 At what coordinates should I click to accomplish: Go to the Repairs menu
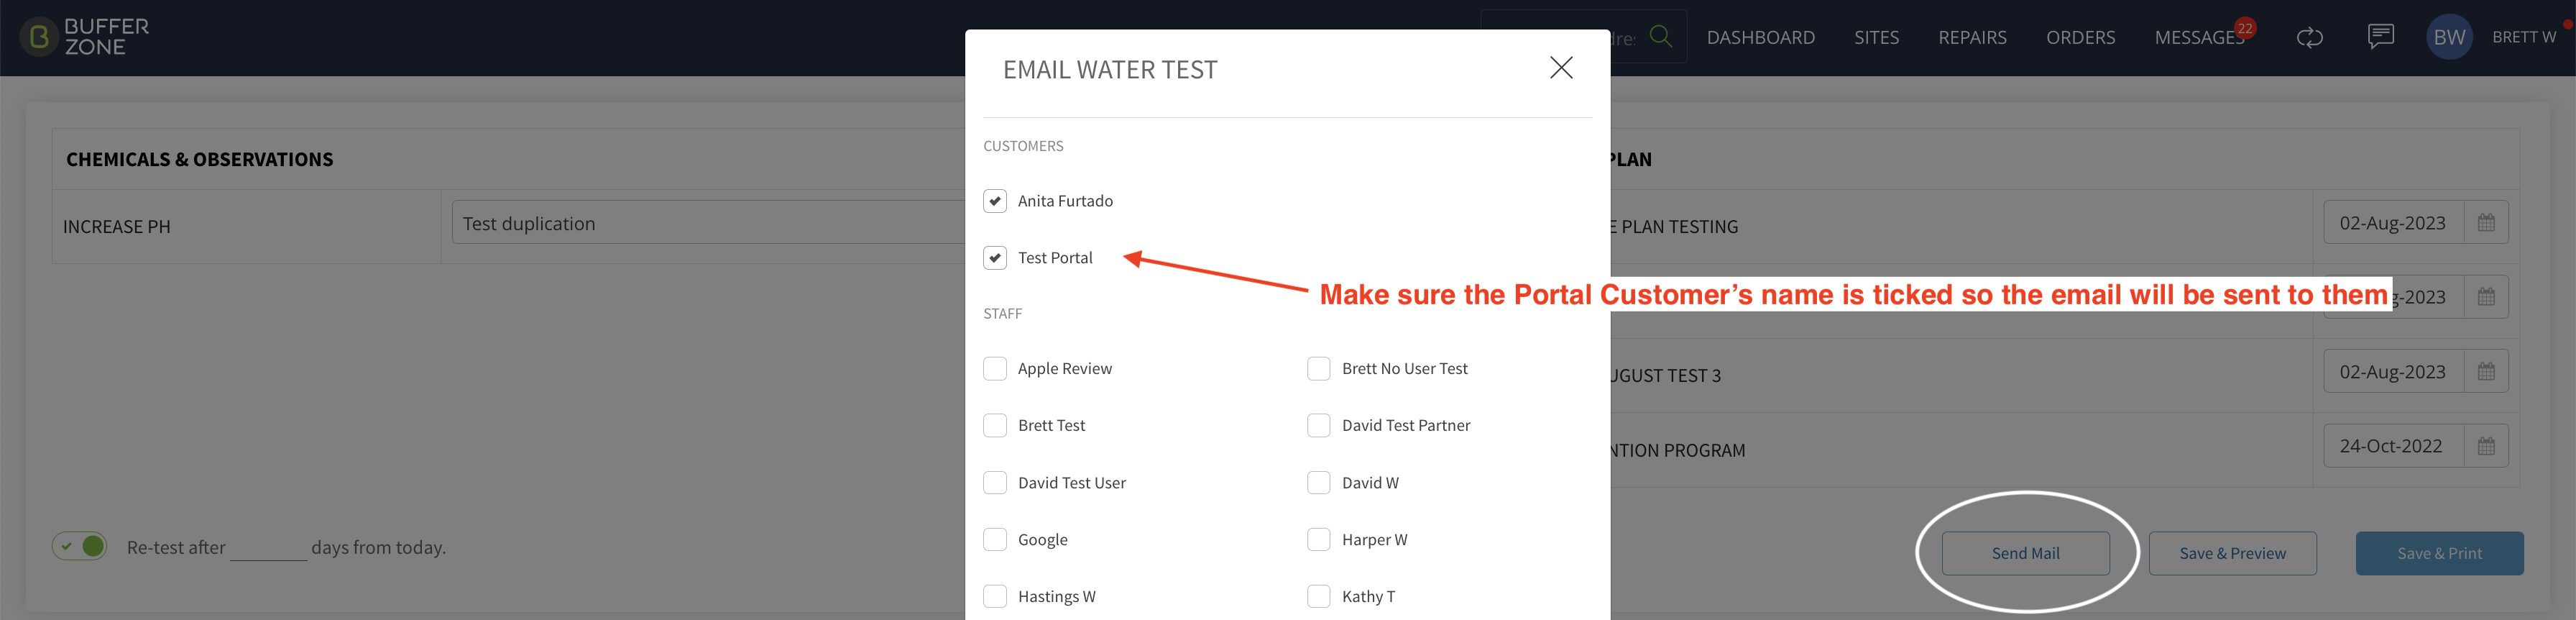tap(1972, 38)
